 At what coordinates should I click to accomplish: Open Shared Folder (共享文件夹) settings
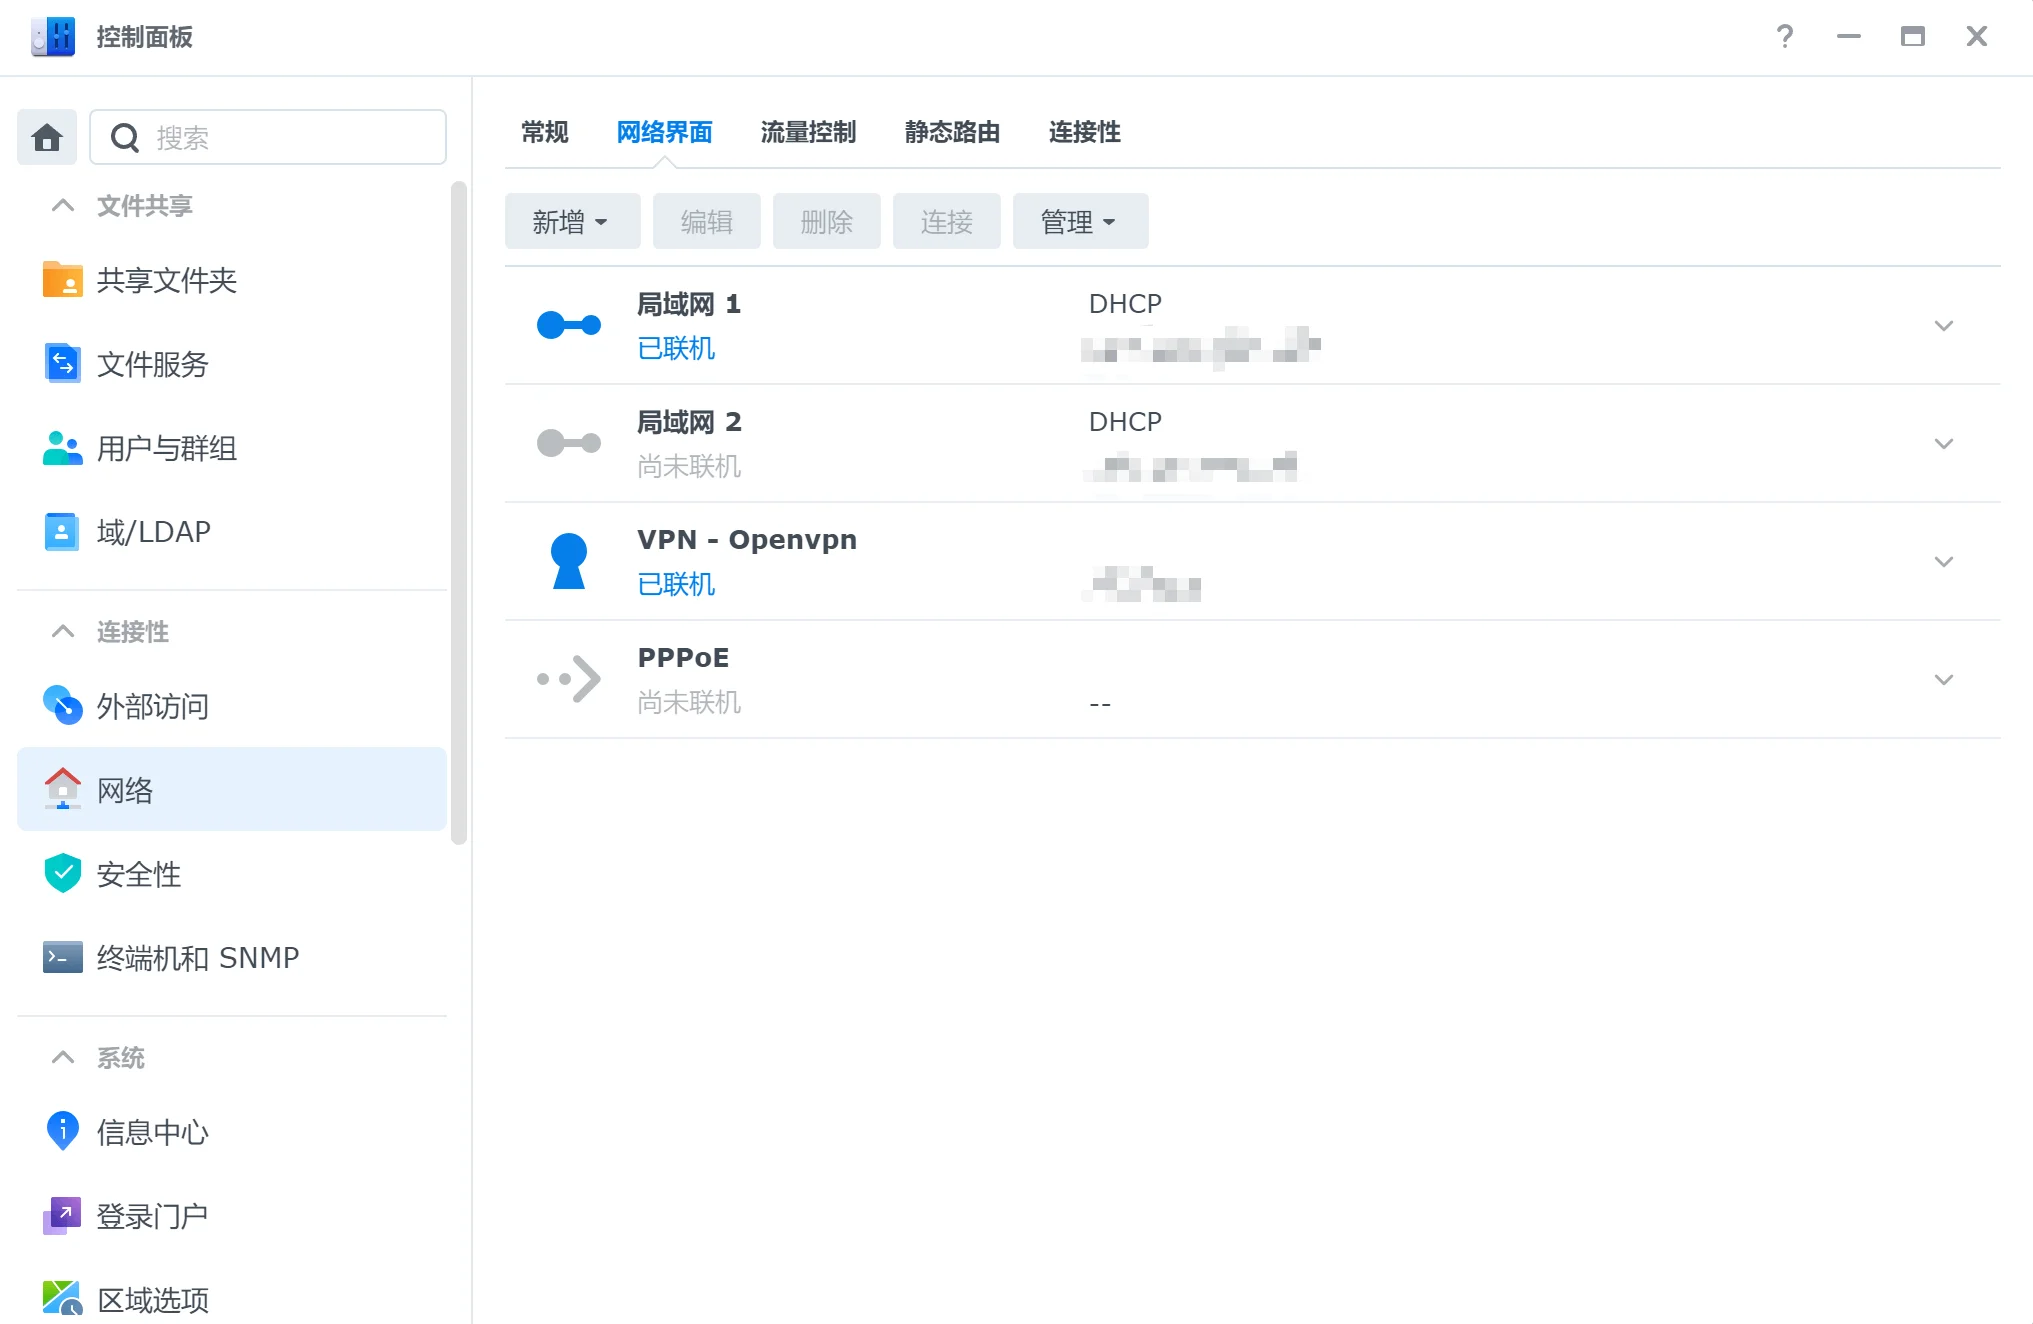click(166, 281)
